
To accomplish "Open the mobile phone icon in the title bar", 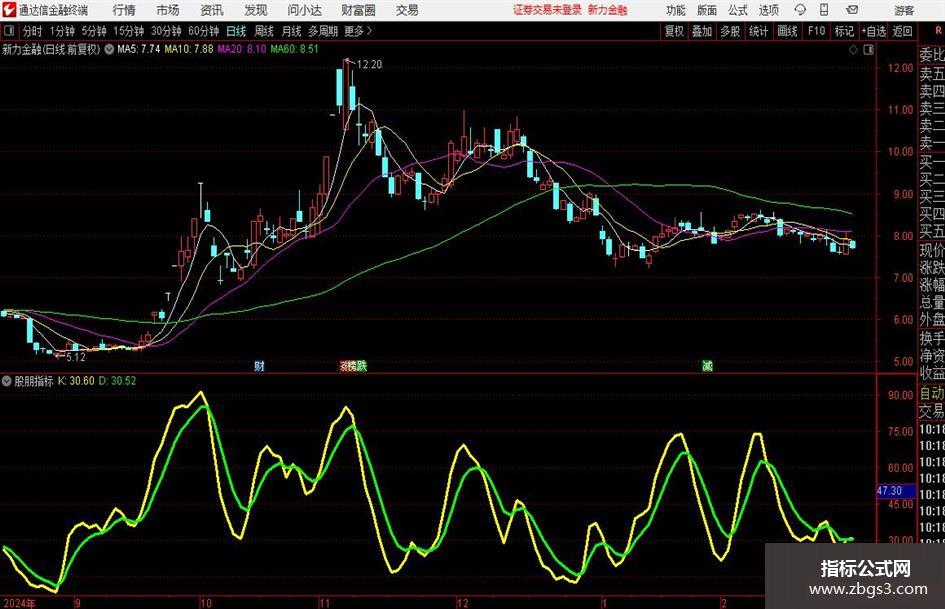I will (824, 10).
